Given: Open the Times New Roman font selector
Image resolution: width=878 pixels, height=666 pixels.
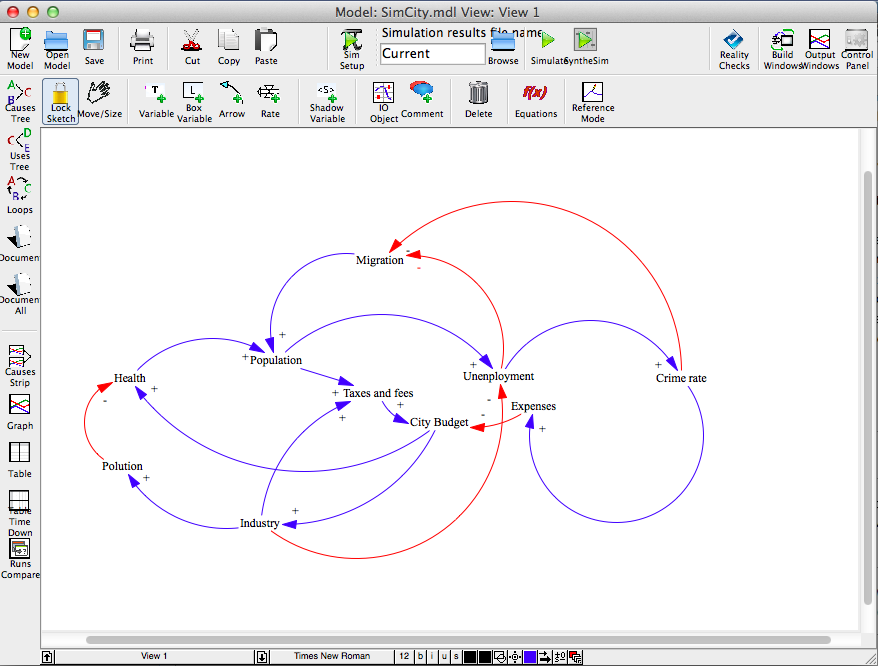Looking at the screenshot, I should pos(331,656).
